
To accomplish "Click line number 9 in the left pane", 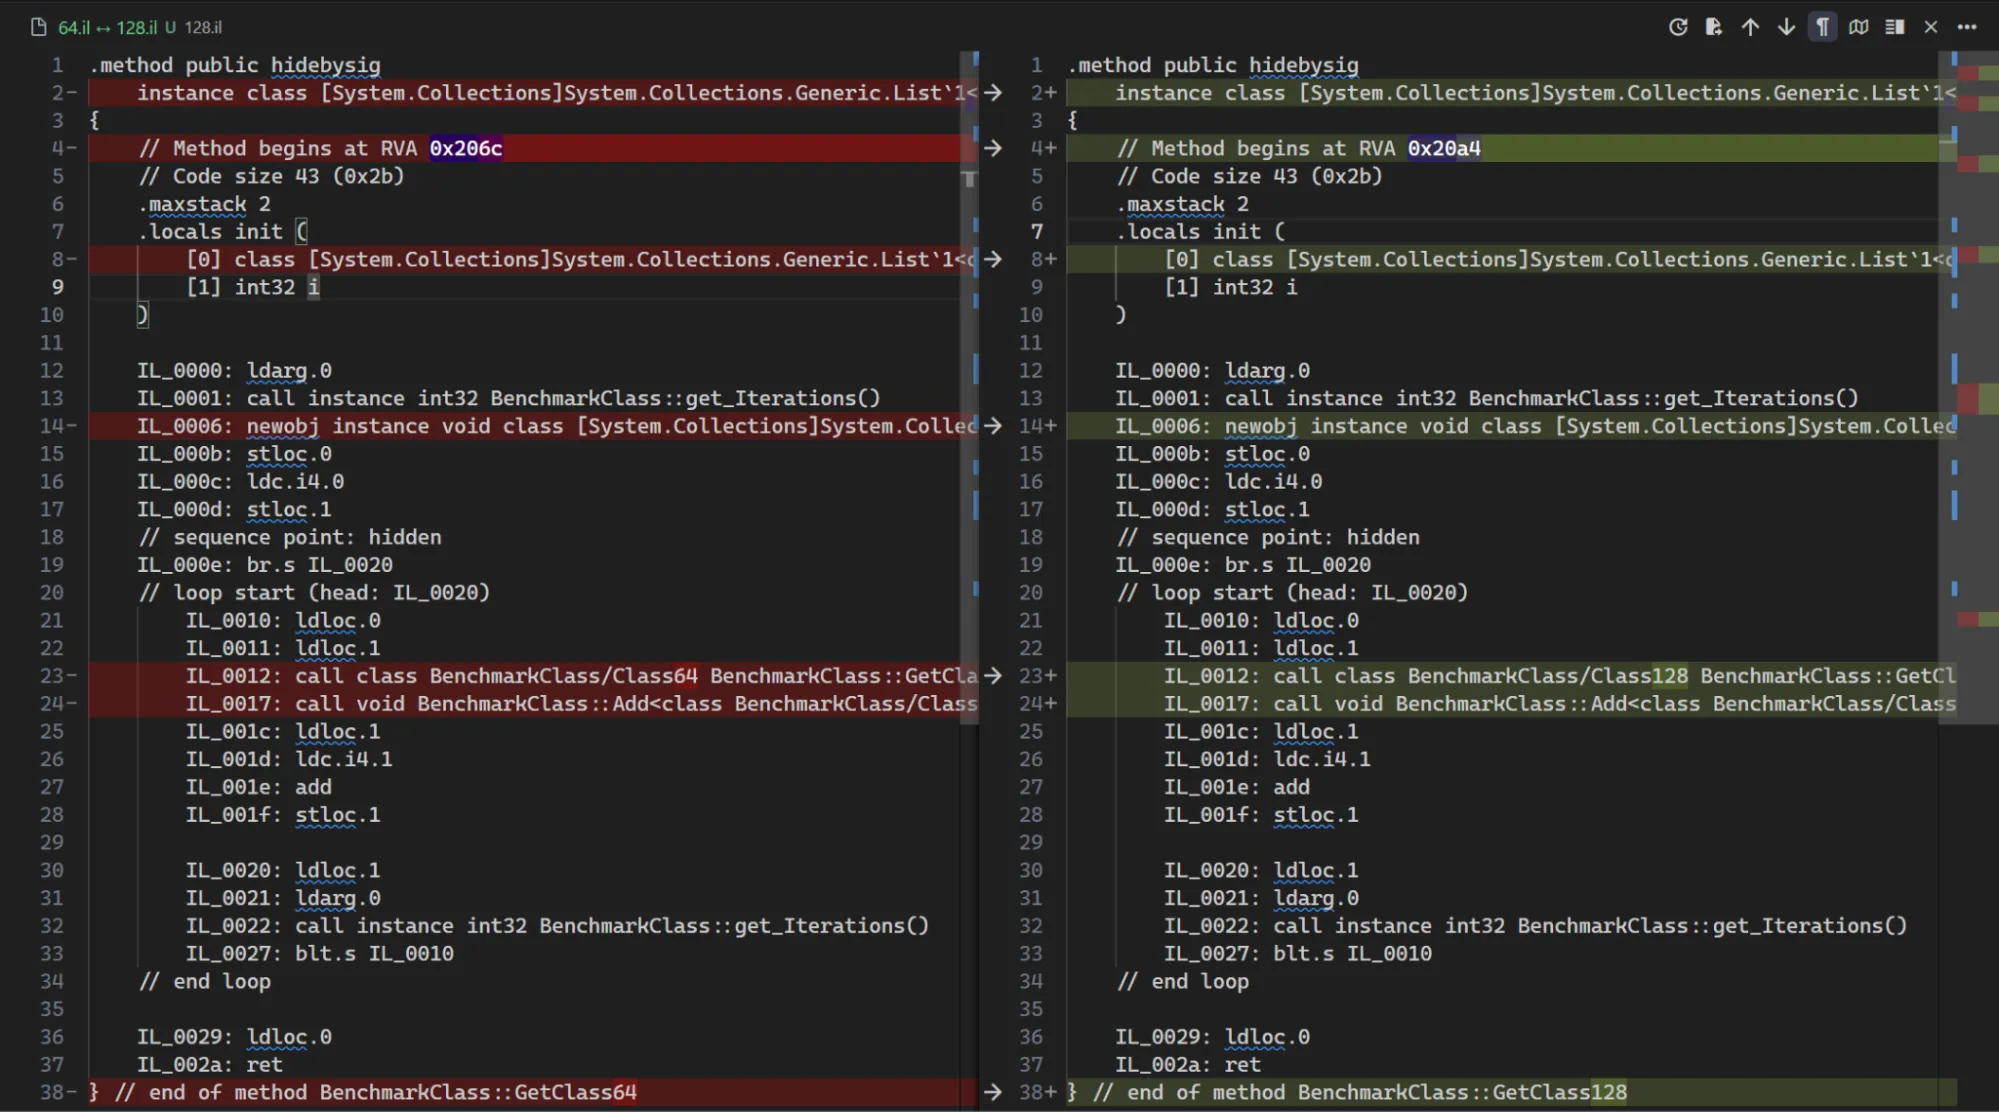I will coord(57,287).
